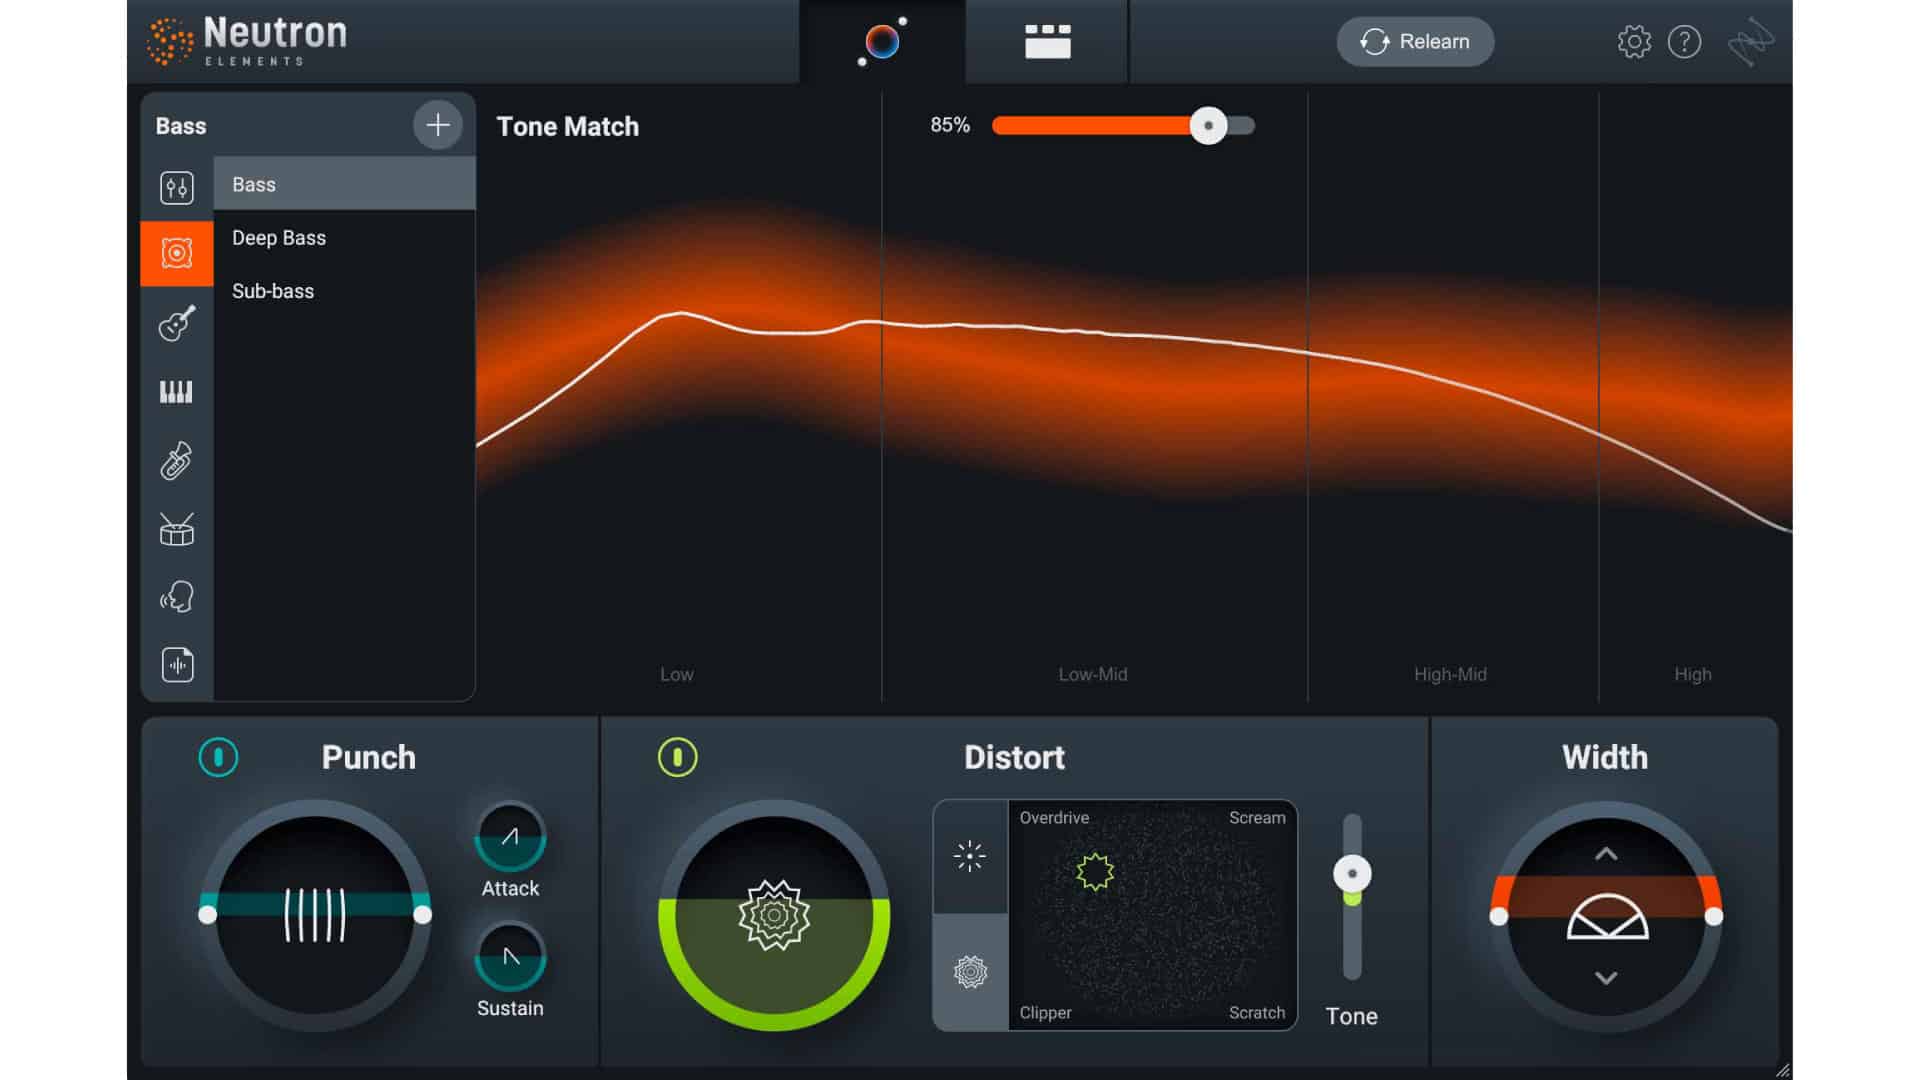
Task: Click the Tone Match heading
Action: (568, 126)
